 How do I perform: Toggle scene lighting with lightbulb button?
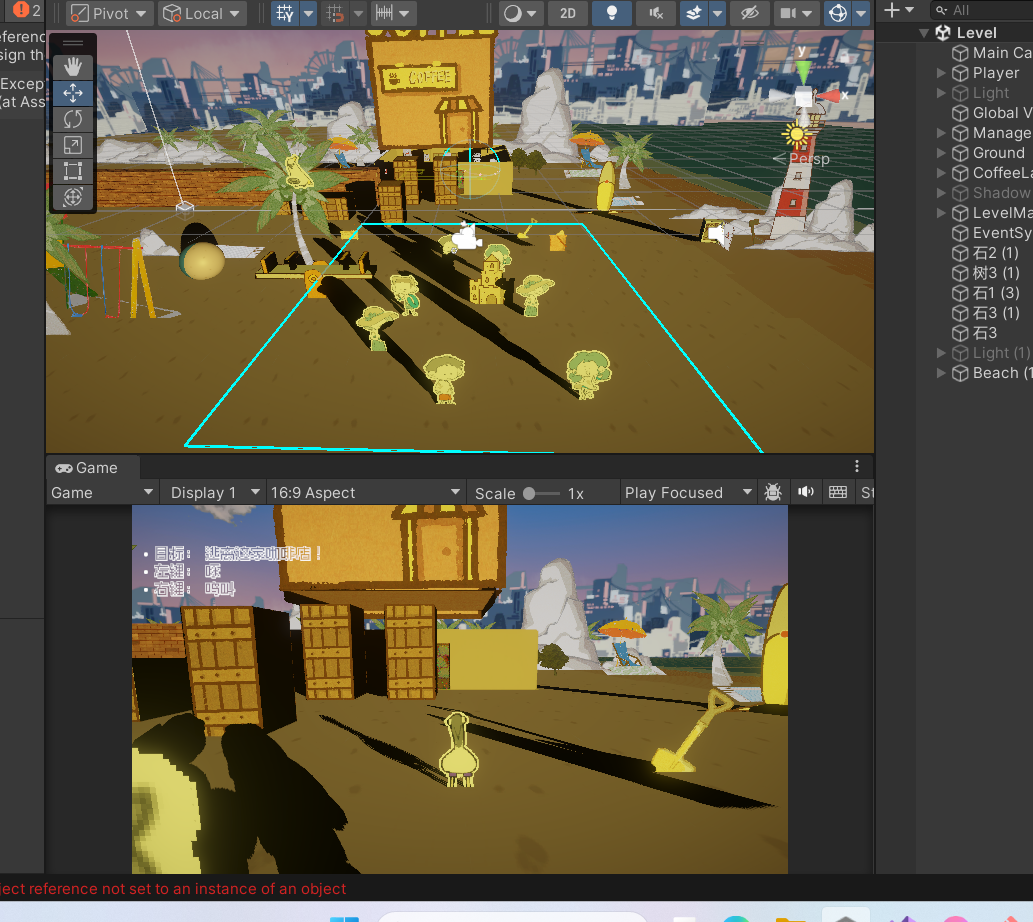(x=611, y=14)
